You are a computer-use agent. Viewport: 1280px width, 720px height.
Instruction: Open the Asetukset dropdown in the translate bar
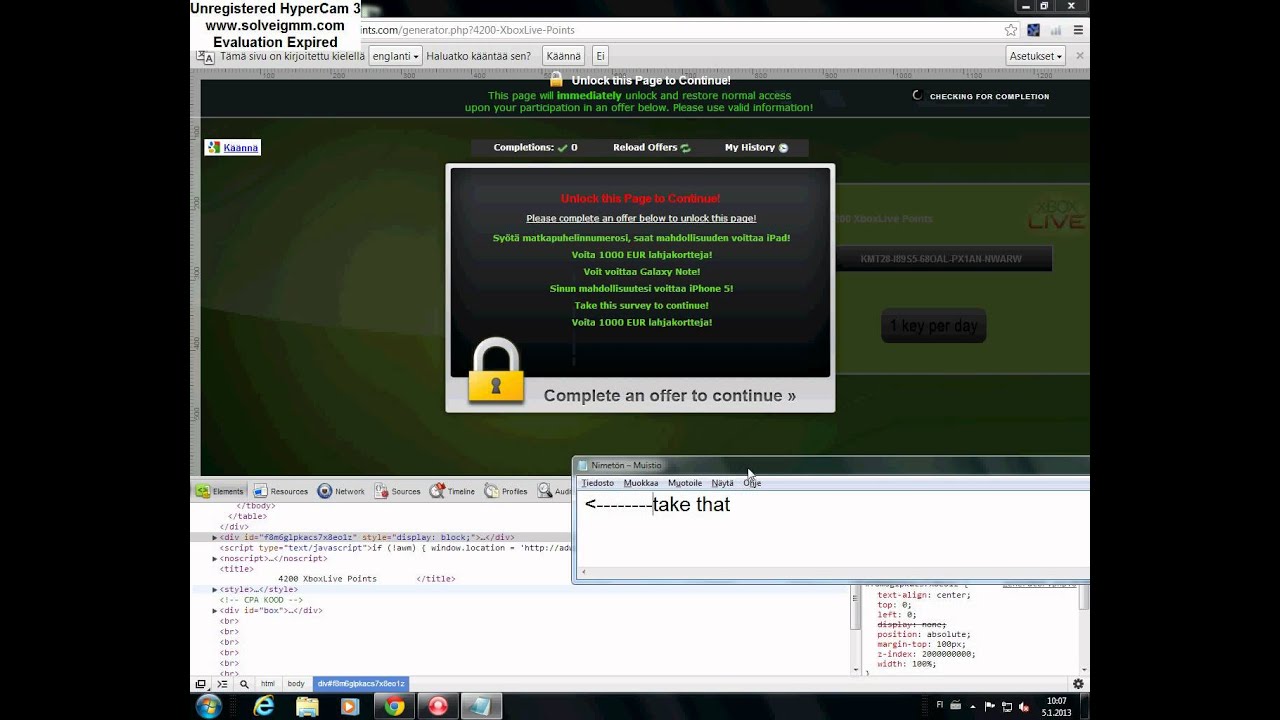1035,56
